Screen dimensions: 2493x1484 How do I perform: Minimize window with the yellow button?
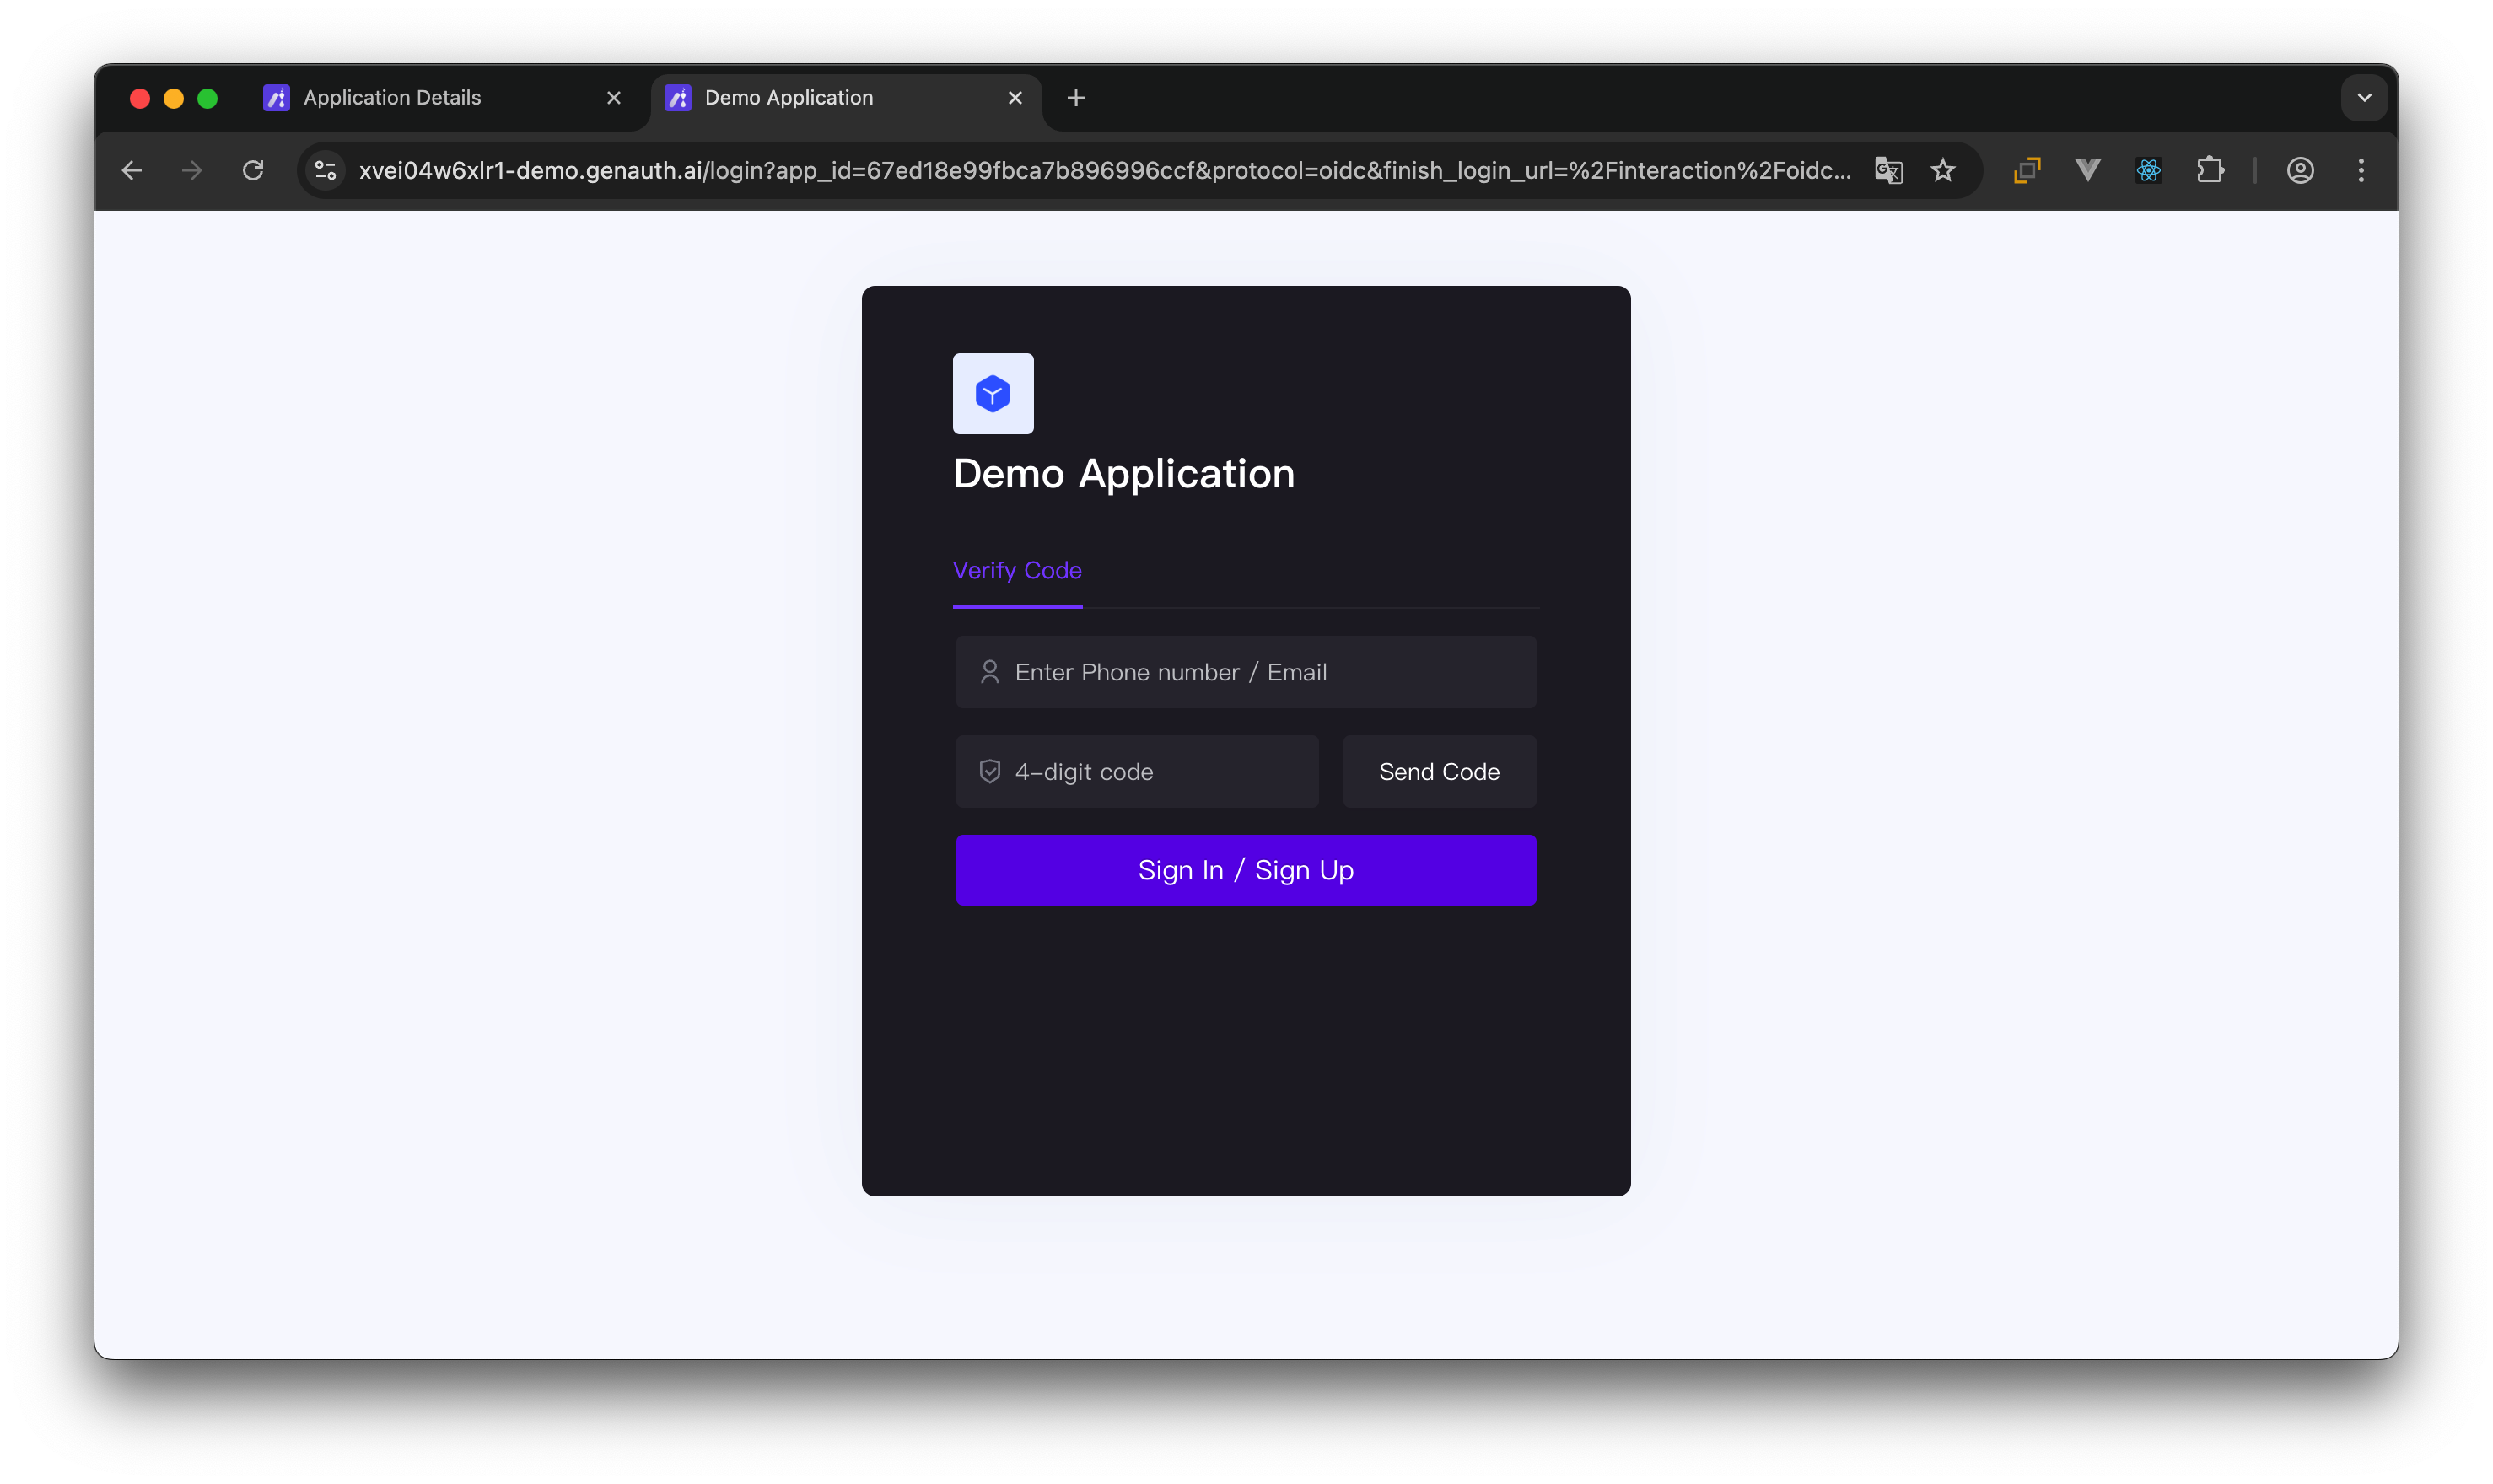tap(174, 98)
